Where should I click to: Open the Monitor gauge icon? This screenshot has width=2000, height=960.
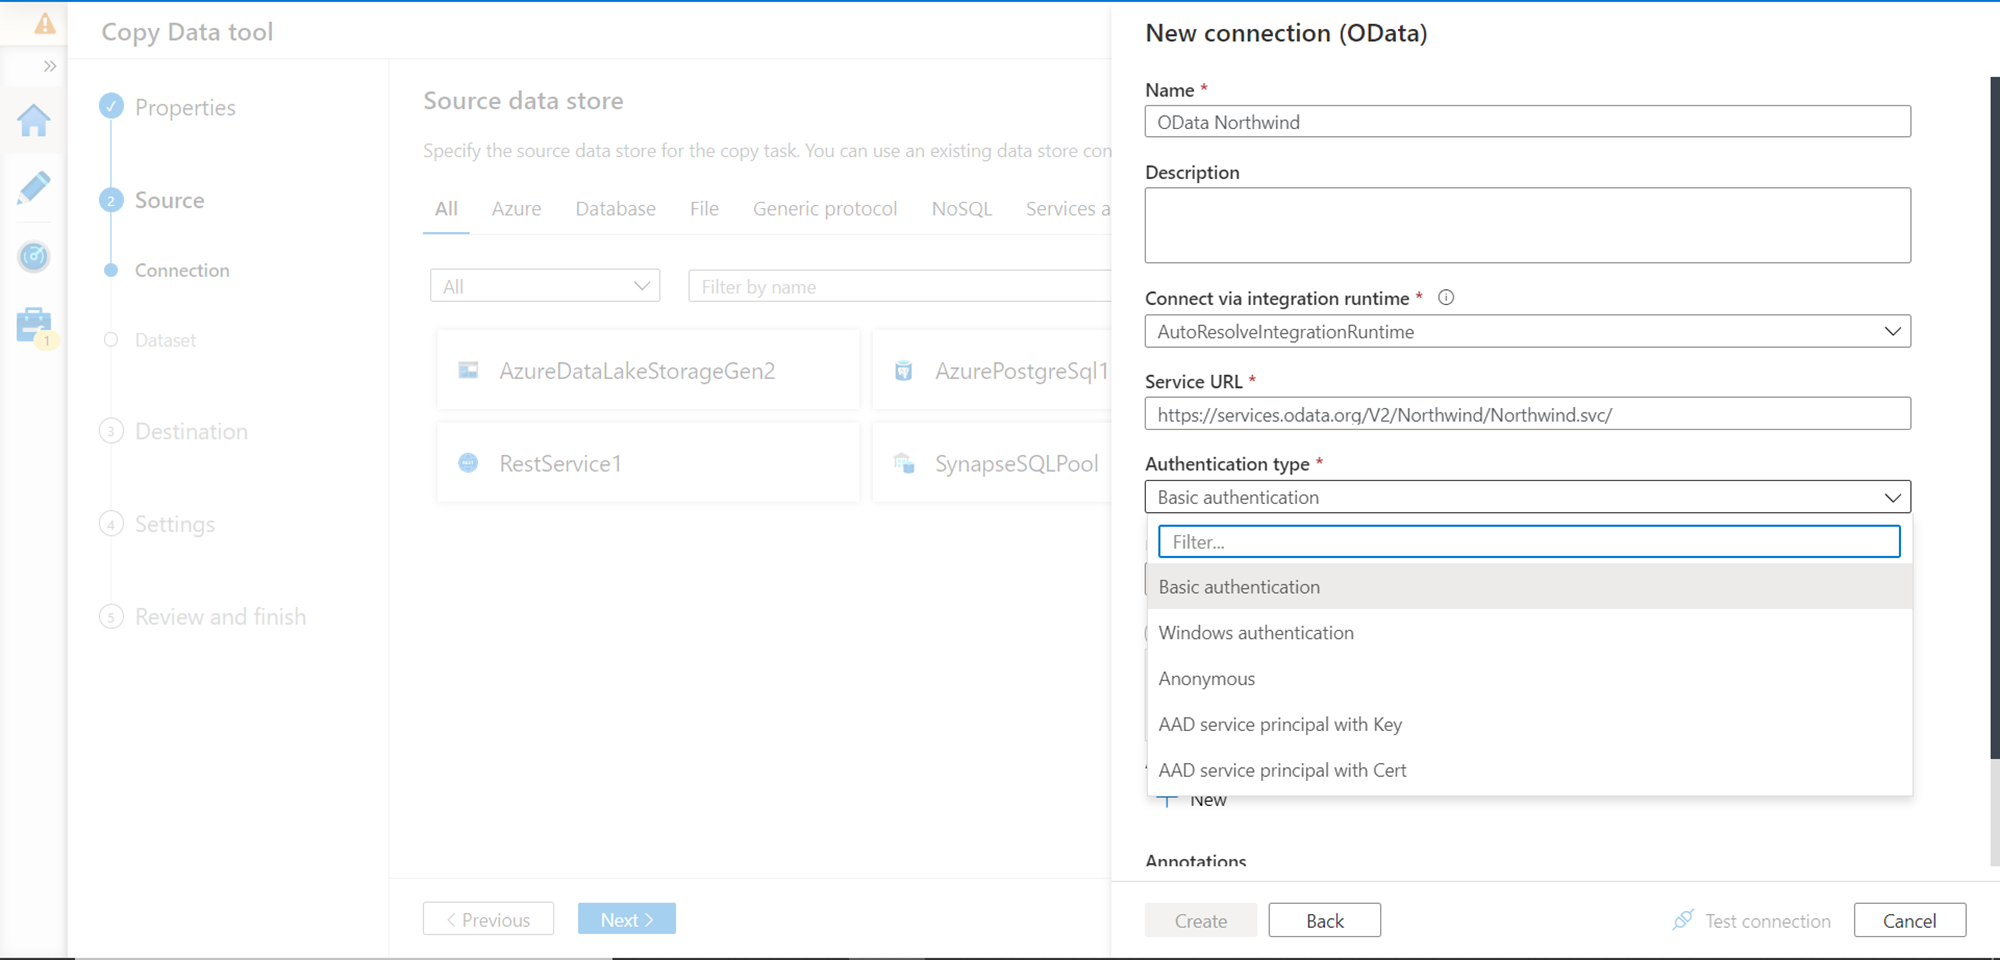[34, 257]
